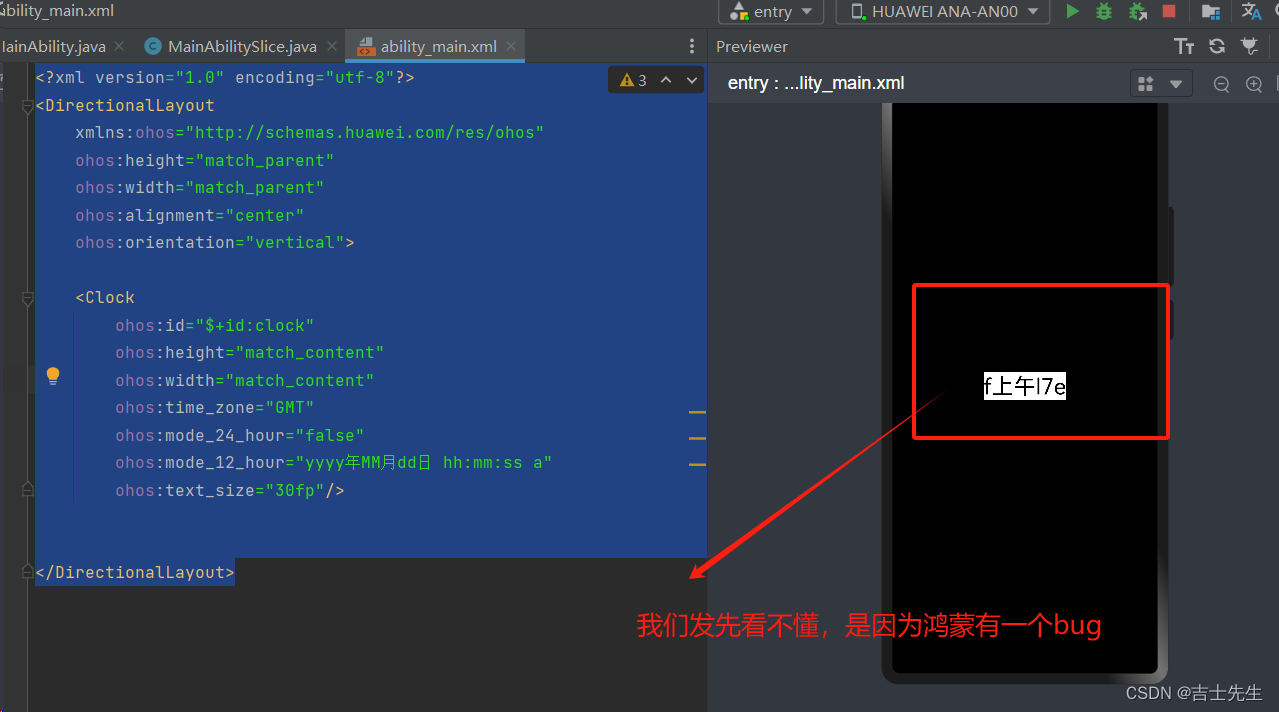
Task: Click the xml version declaration line
Action: coord(224,77)
